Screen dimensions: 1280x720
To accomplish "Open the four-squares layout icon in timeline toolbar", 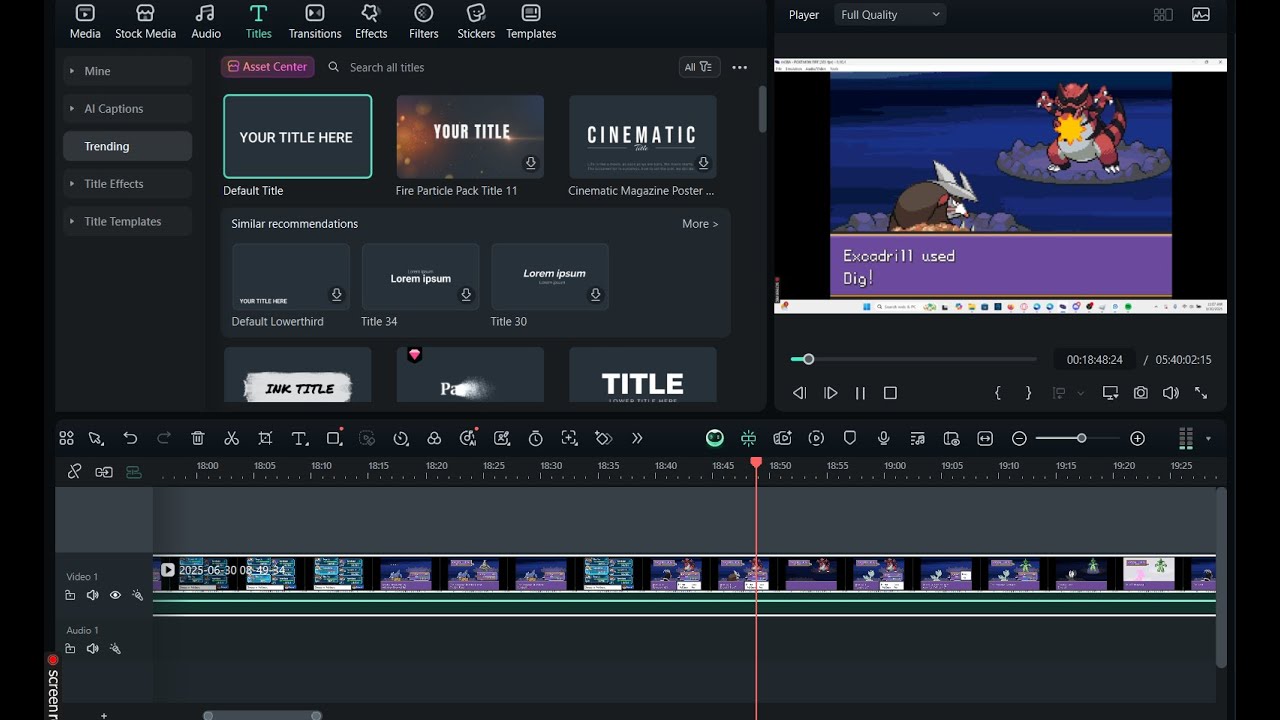I will [x=66, y=438].
